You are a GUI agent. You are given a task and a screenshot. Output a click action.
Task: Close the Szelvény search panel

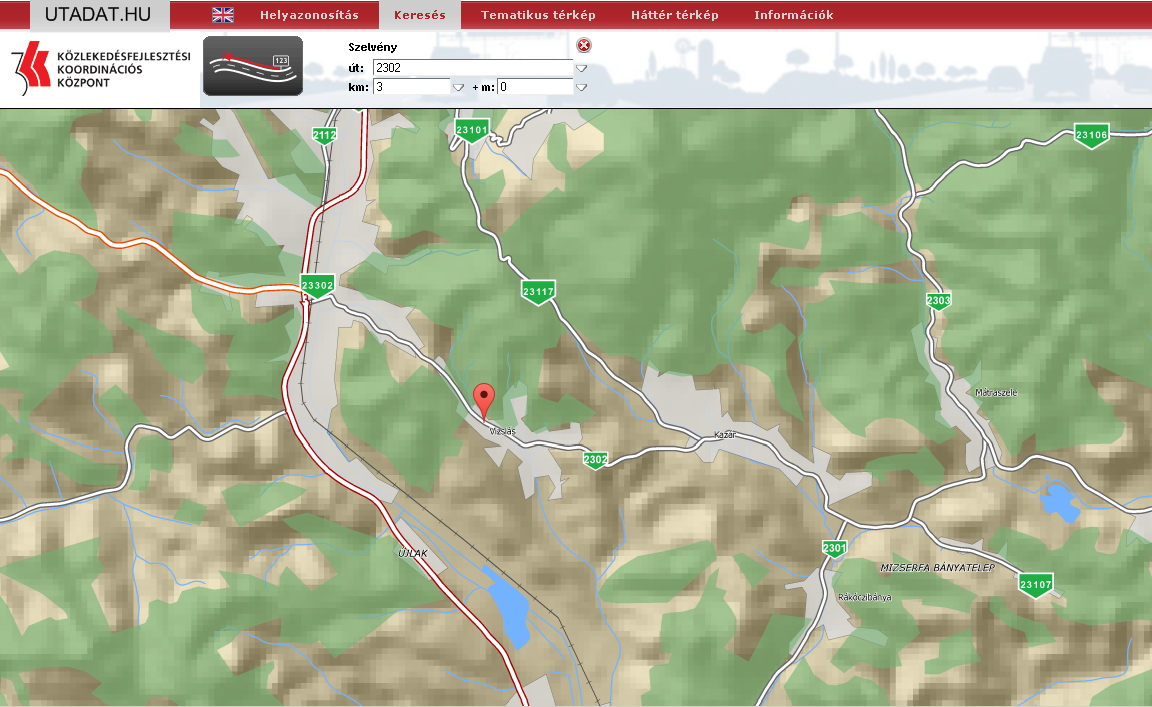coord(584,45)
